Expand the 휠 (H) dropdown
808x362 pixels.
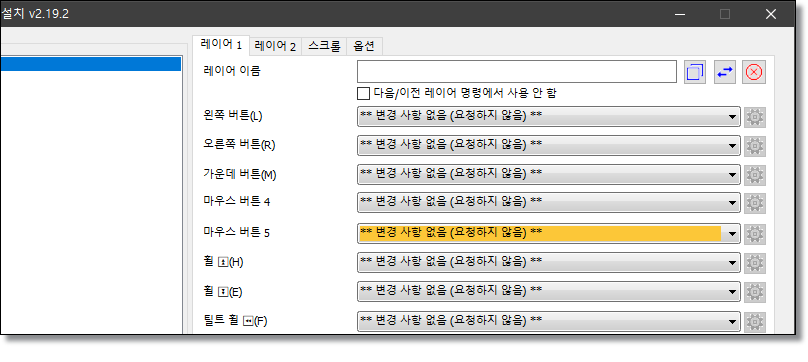point(549,262)
